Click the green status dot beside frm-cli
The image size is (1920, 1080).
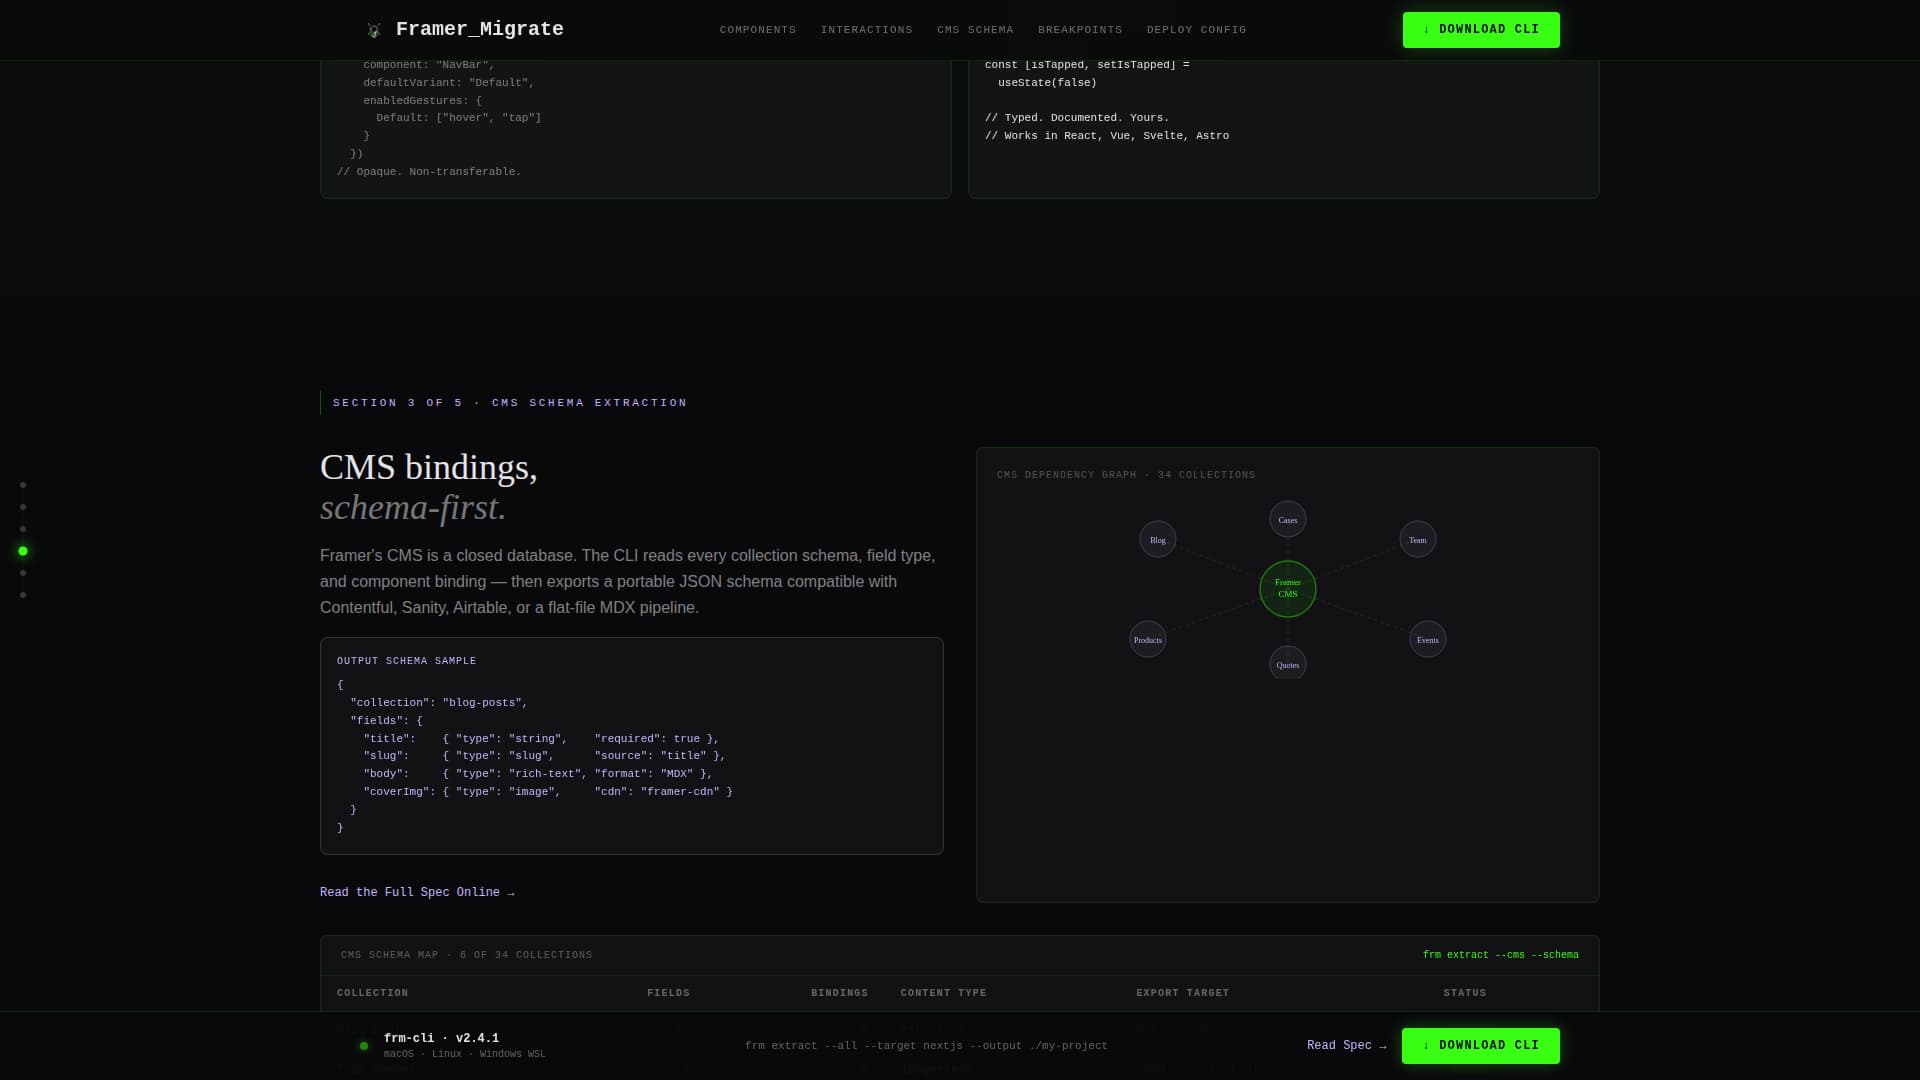364,1046
